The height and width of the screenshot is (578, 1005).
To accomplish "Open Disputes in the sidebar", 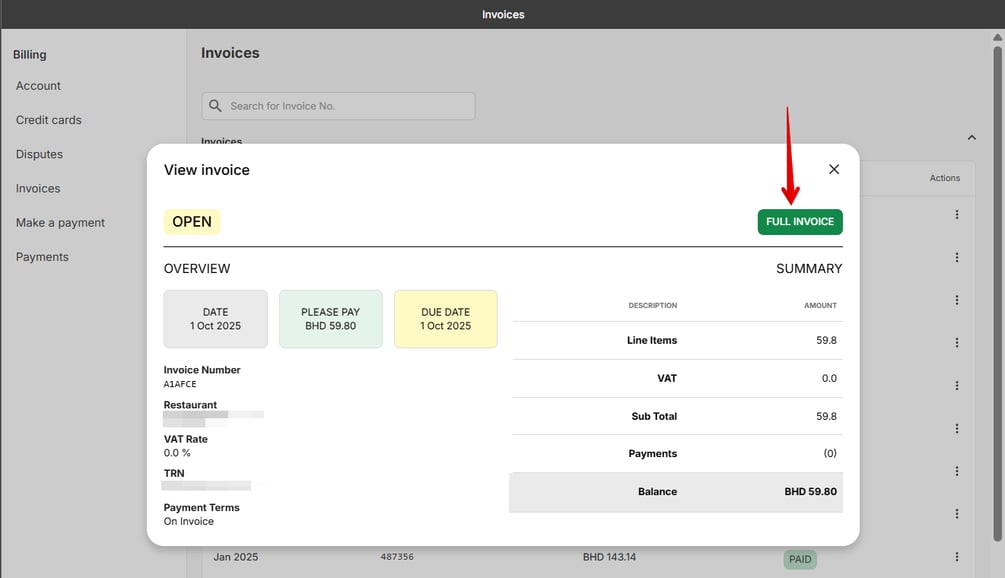I will [39, 154].
